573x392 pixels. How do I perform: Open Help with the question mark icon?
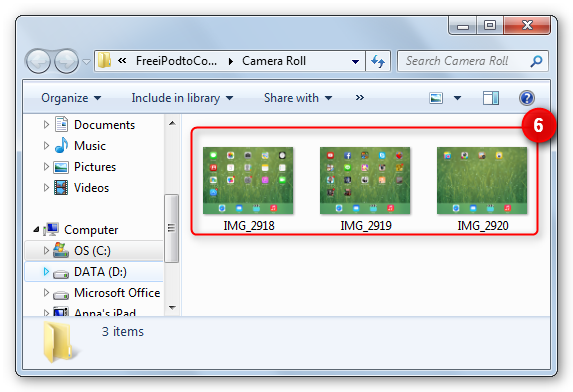point(527,98)
